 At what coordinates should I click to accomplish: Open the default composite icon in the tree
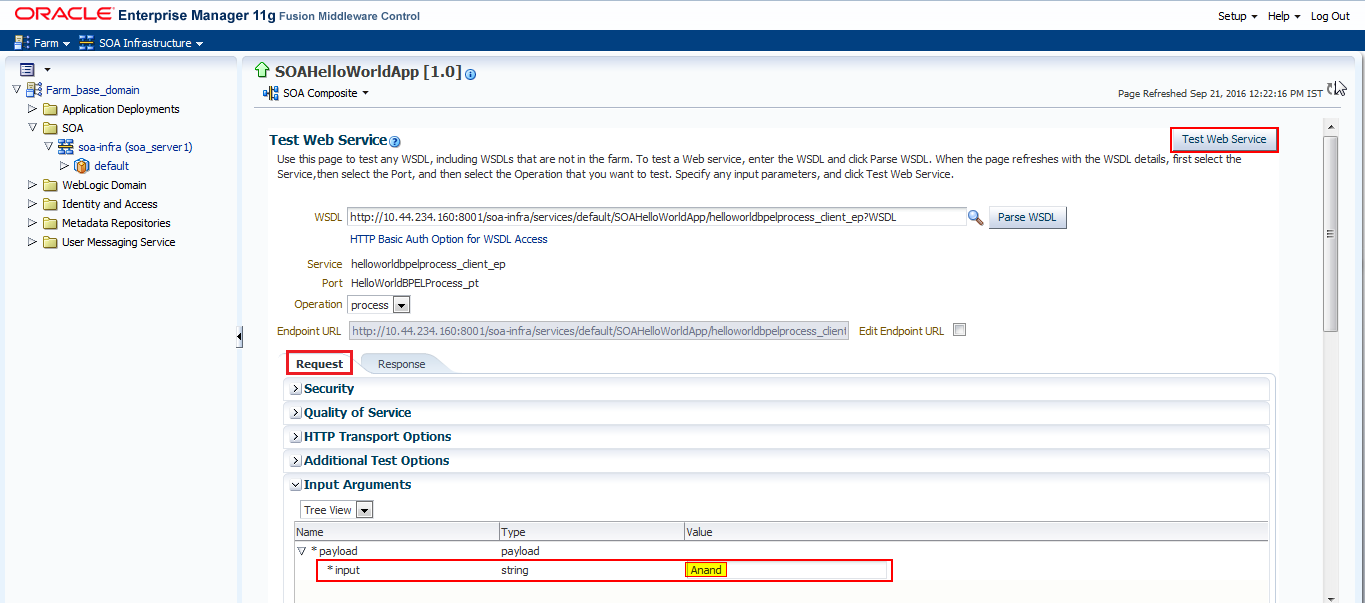(x=81, y=165)
